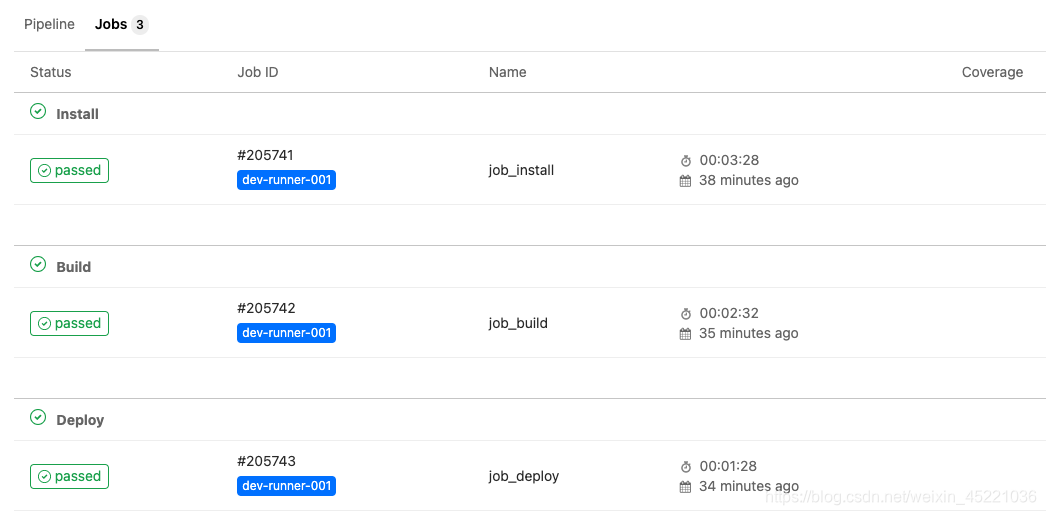
Task: Open passed status badge for job_deploy
Action: pos(69,476)
